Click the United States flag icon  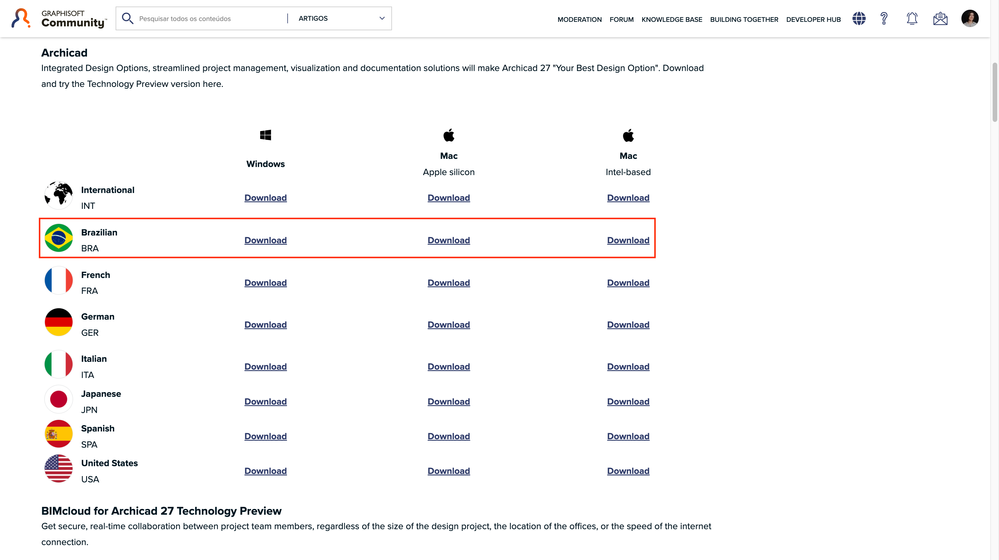point(59,469)
